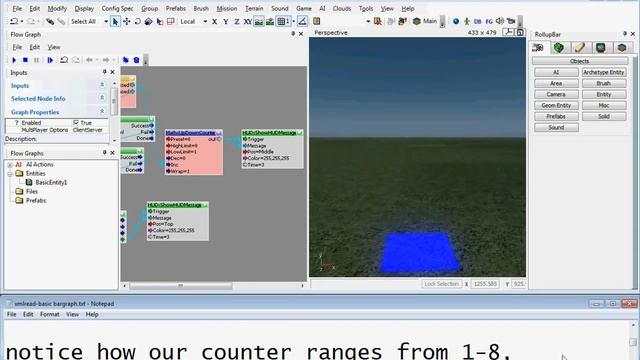Play the flow graph
640x360 pixels.
point(14,60)
